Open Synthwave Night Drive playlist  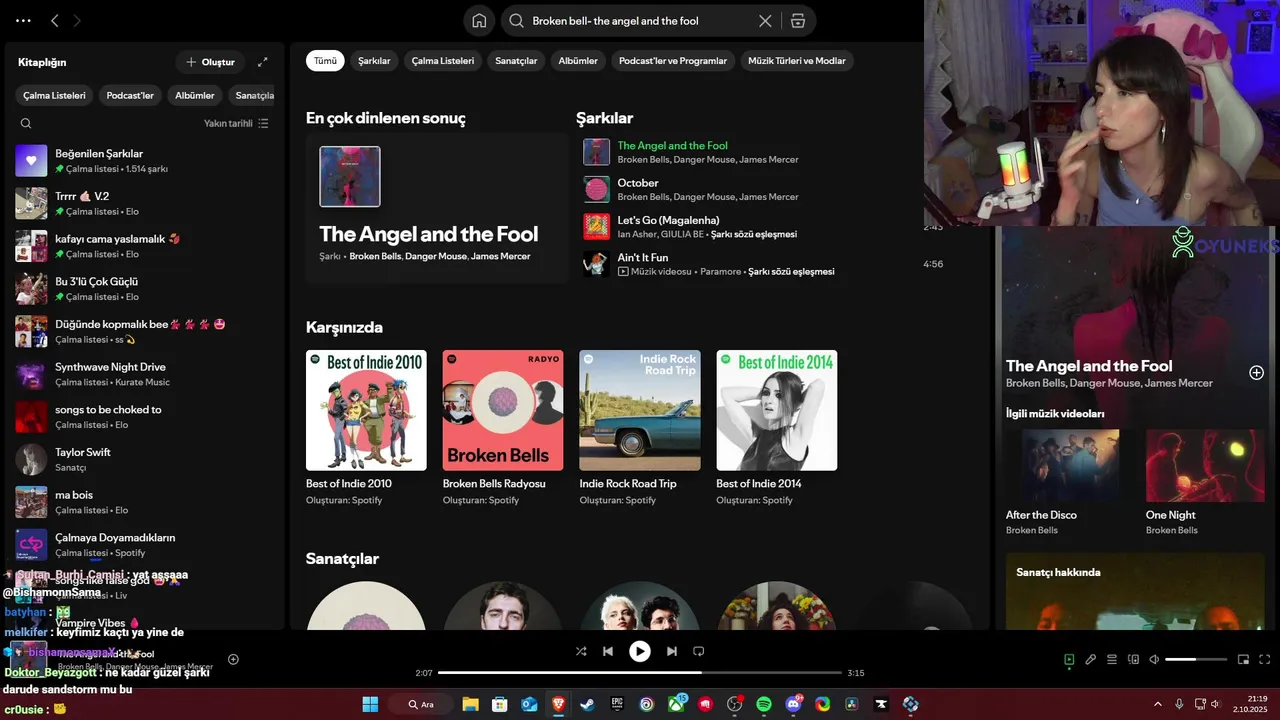point(145,374)
